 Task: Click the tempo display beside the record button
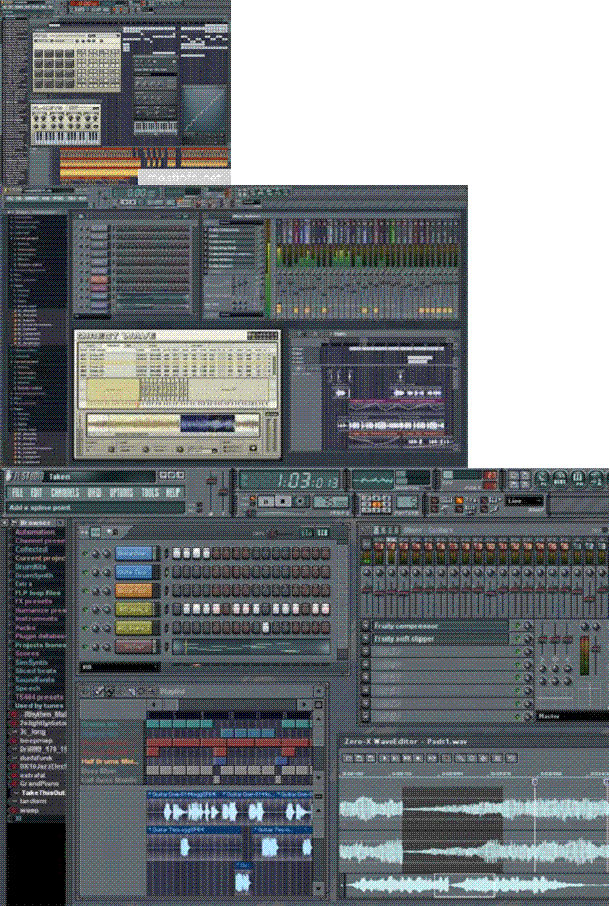point(331,502)
